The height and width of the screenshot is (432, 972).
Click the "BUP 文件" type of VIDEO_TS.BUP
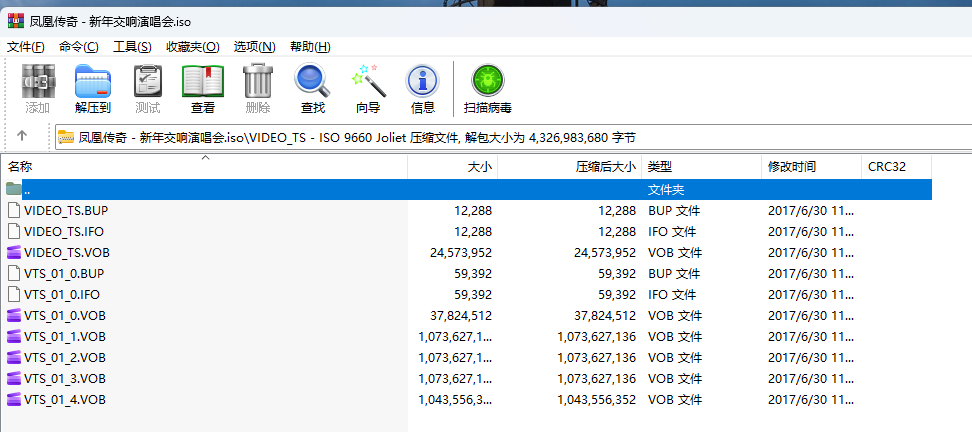pos(674,211)
